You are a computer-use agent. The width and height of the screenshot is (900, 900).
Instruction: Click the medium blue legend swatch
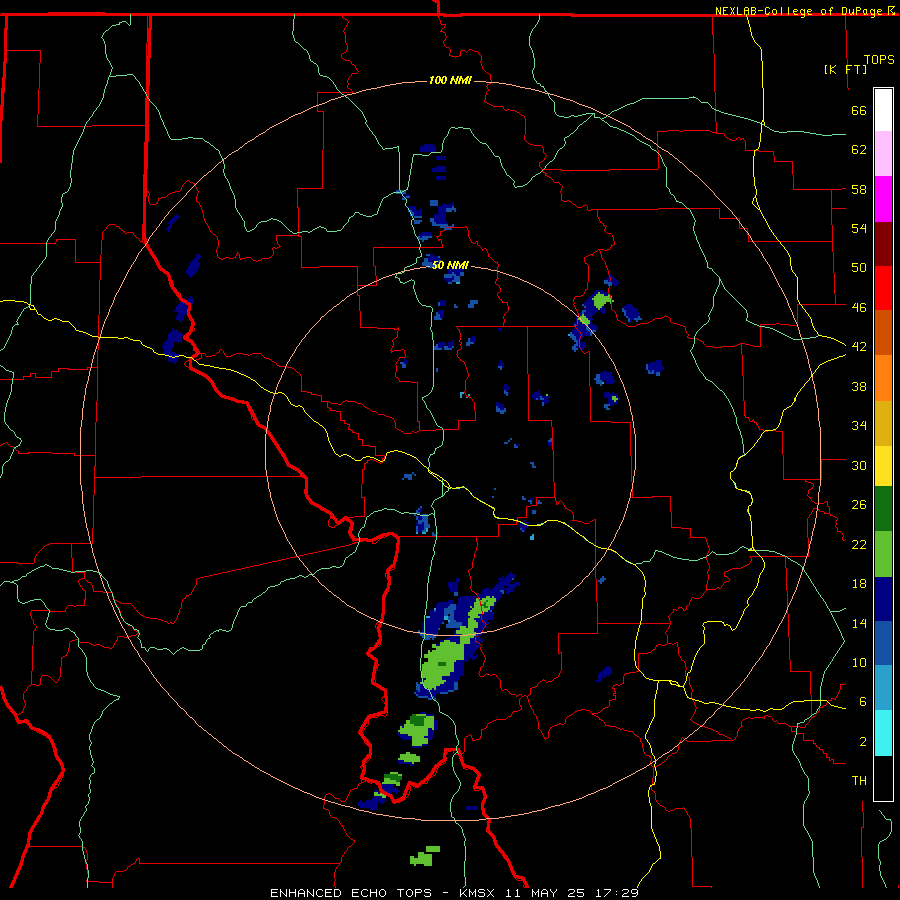coord(883,643)
